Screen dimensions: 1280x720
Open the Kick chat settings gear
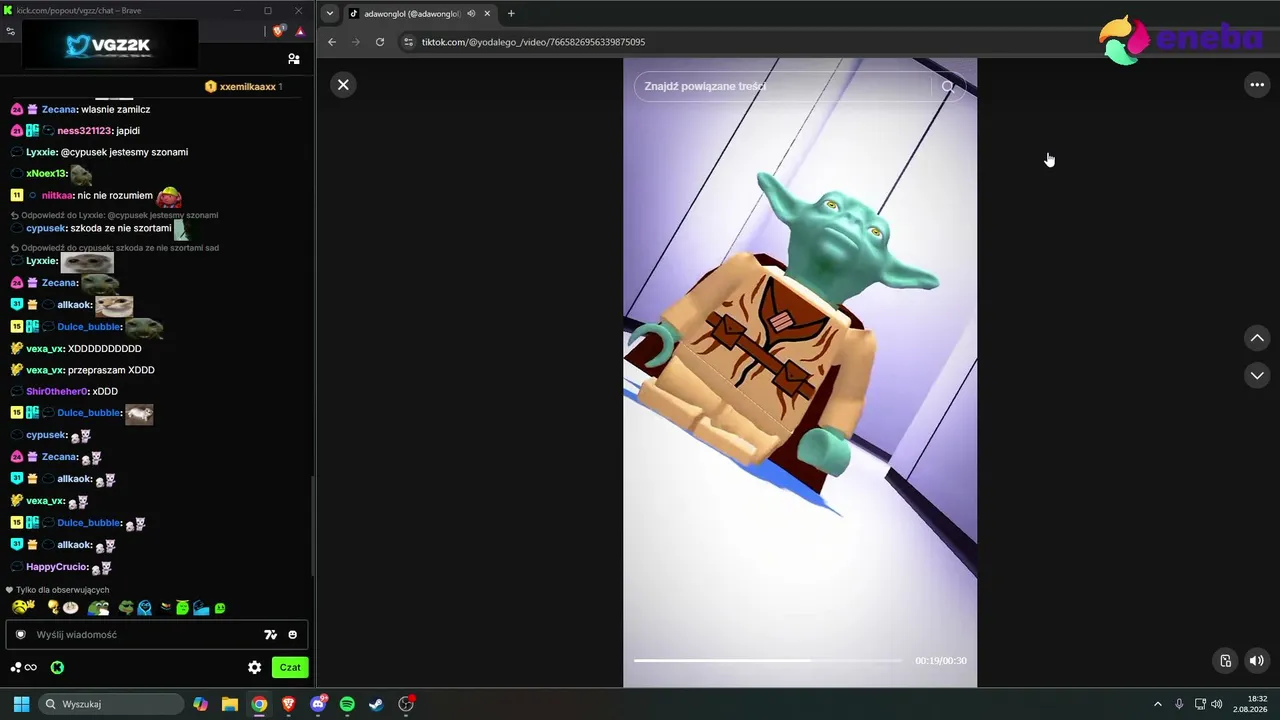[254, 667]
